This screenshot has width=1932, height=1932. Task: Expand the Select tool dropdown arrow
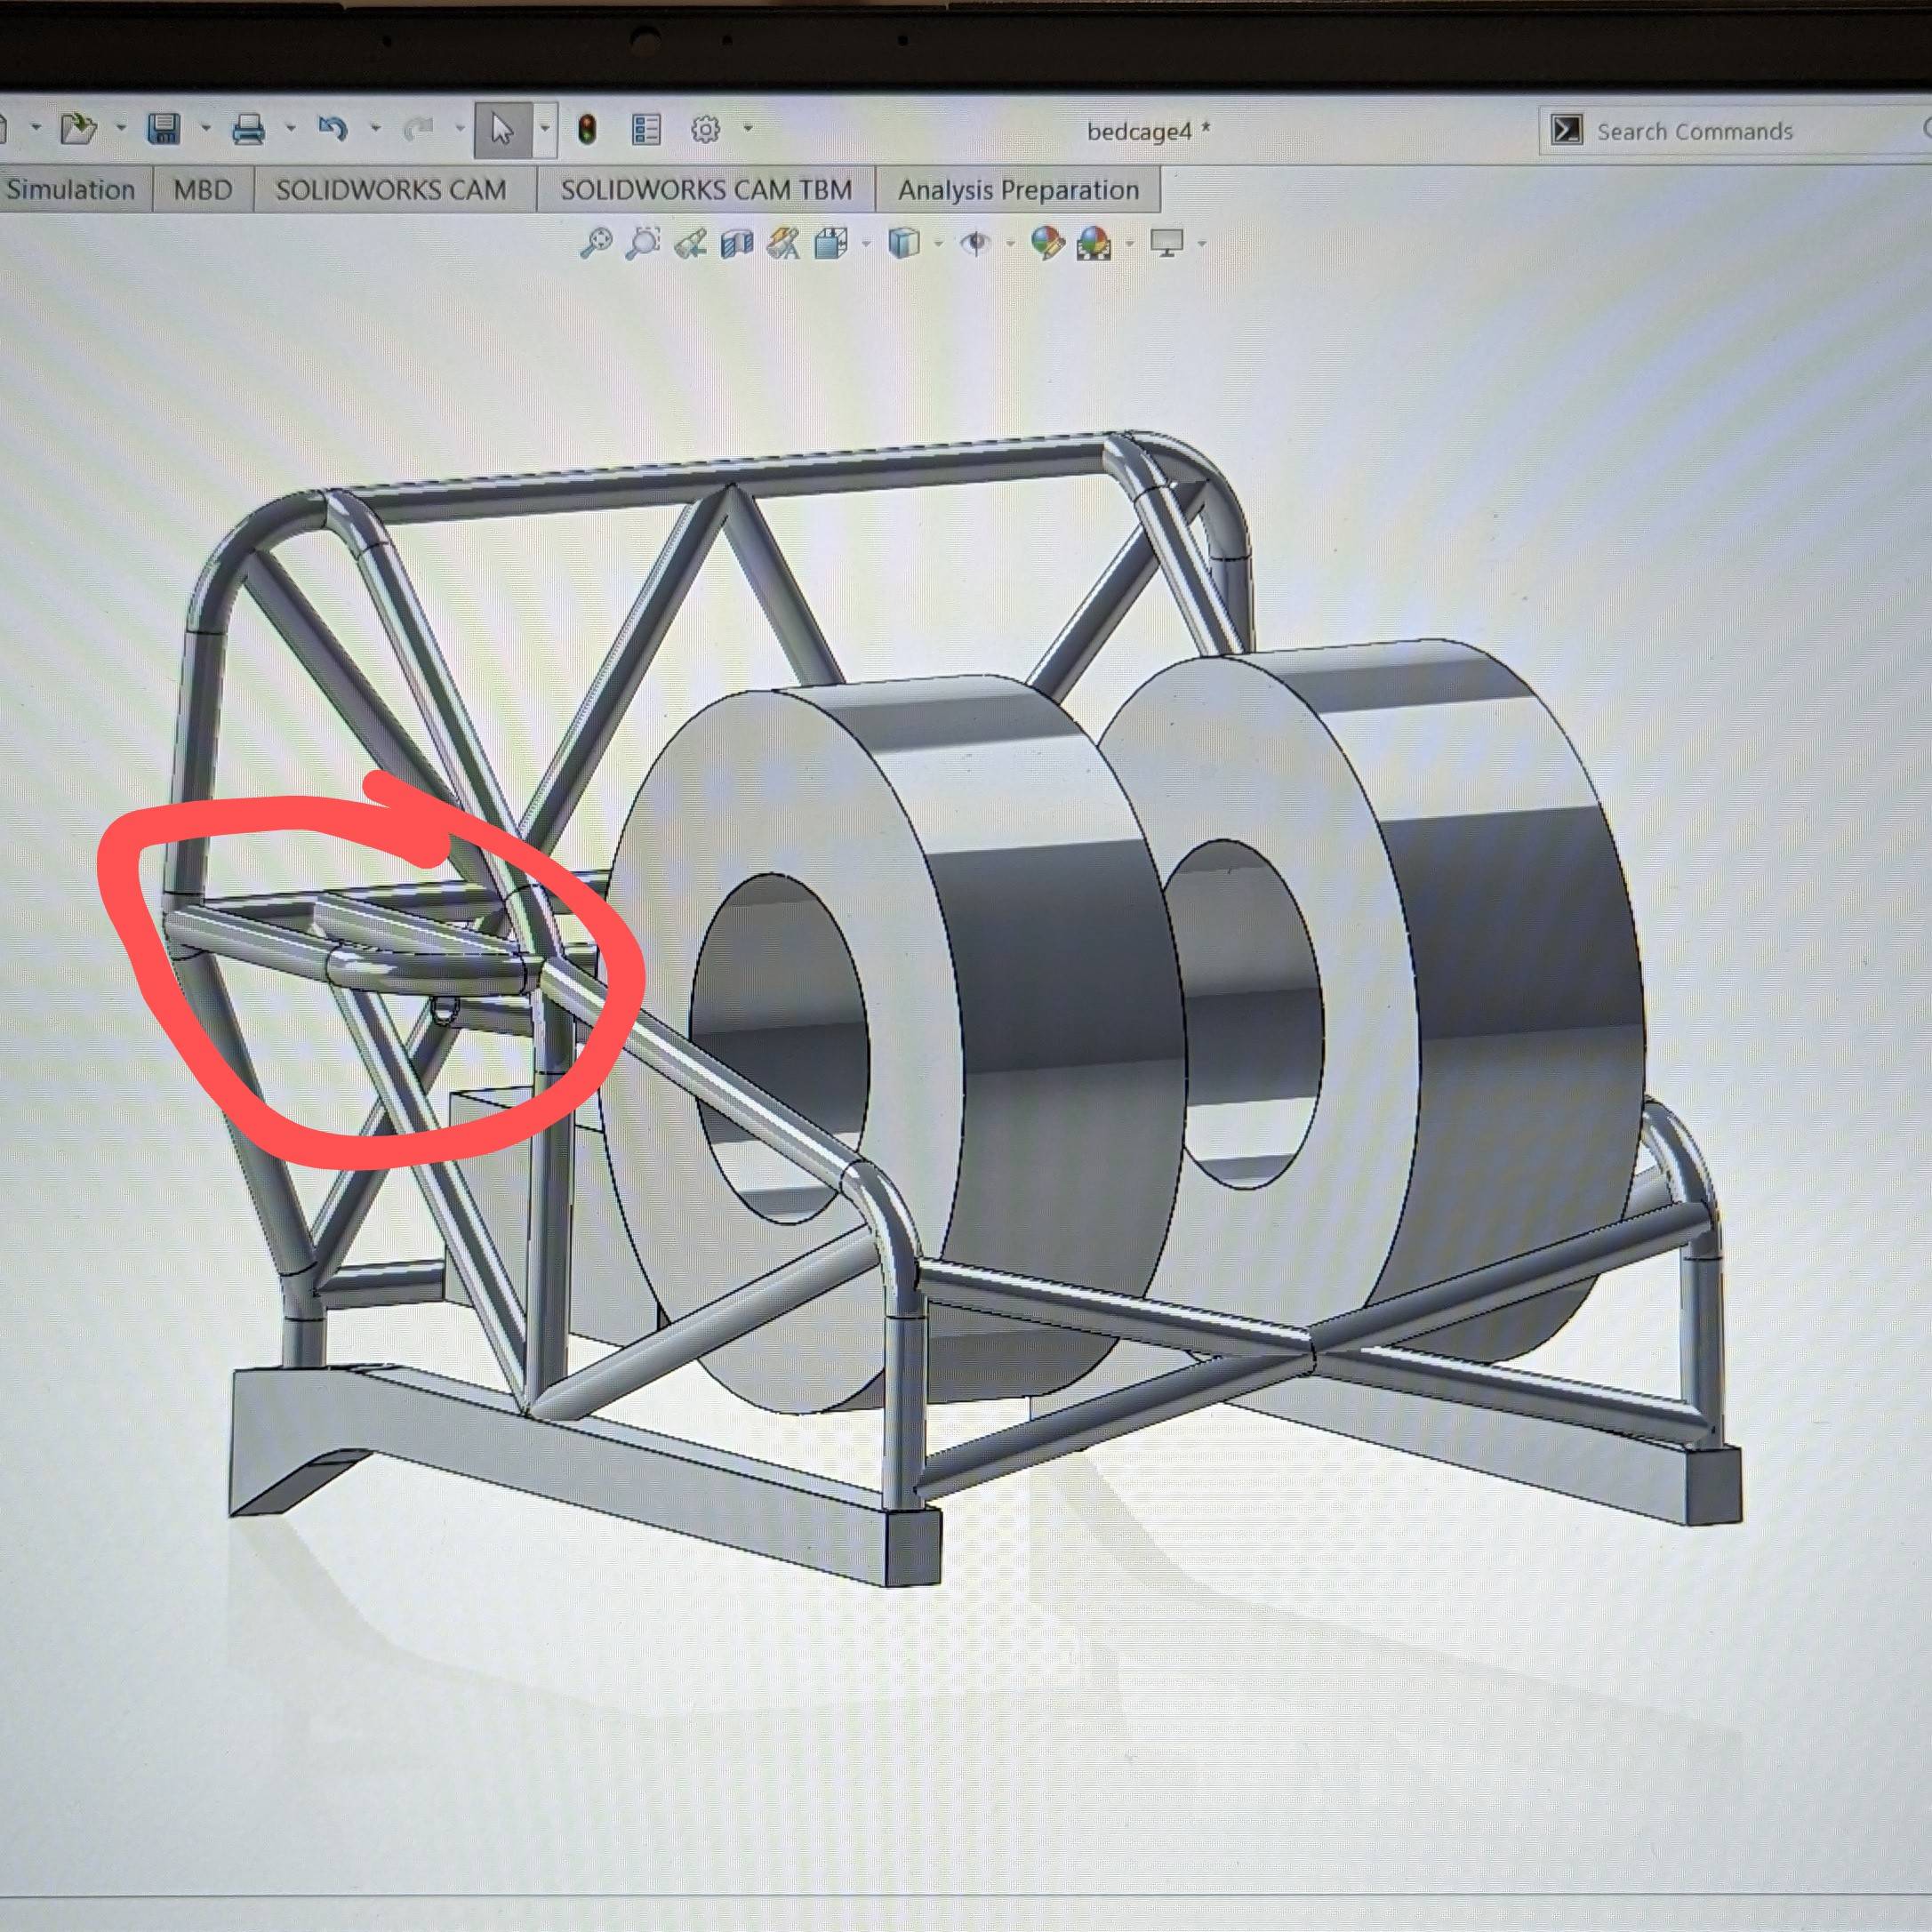[545, 129]
